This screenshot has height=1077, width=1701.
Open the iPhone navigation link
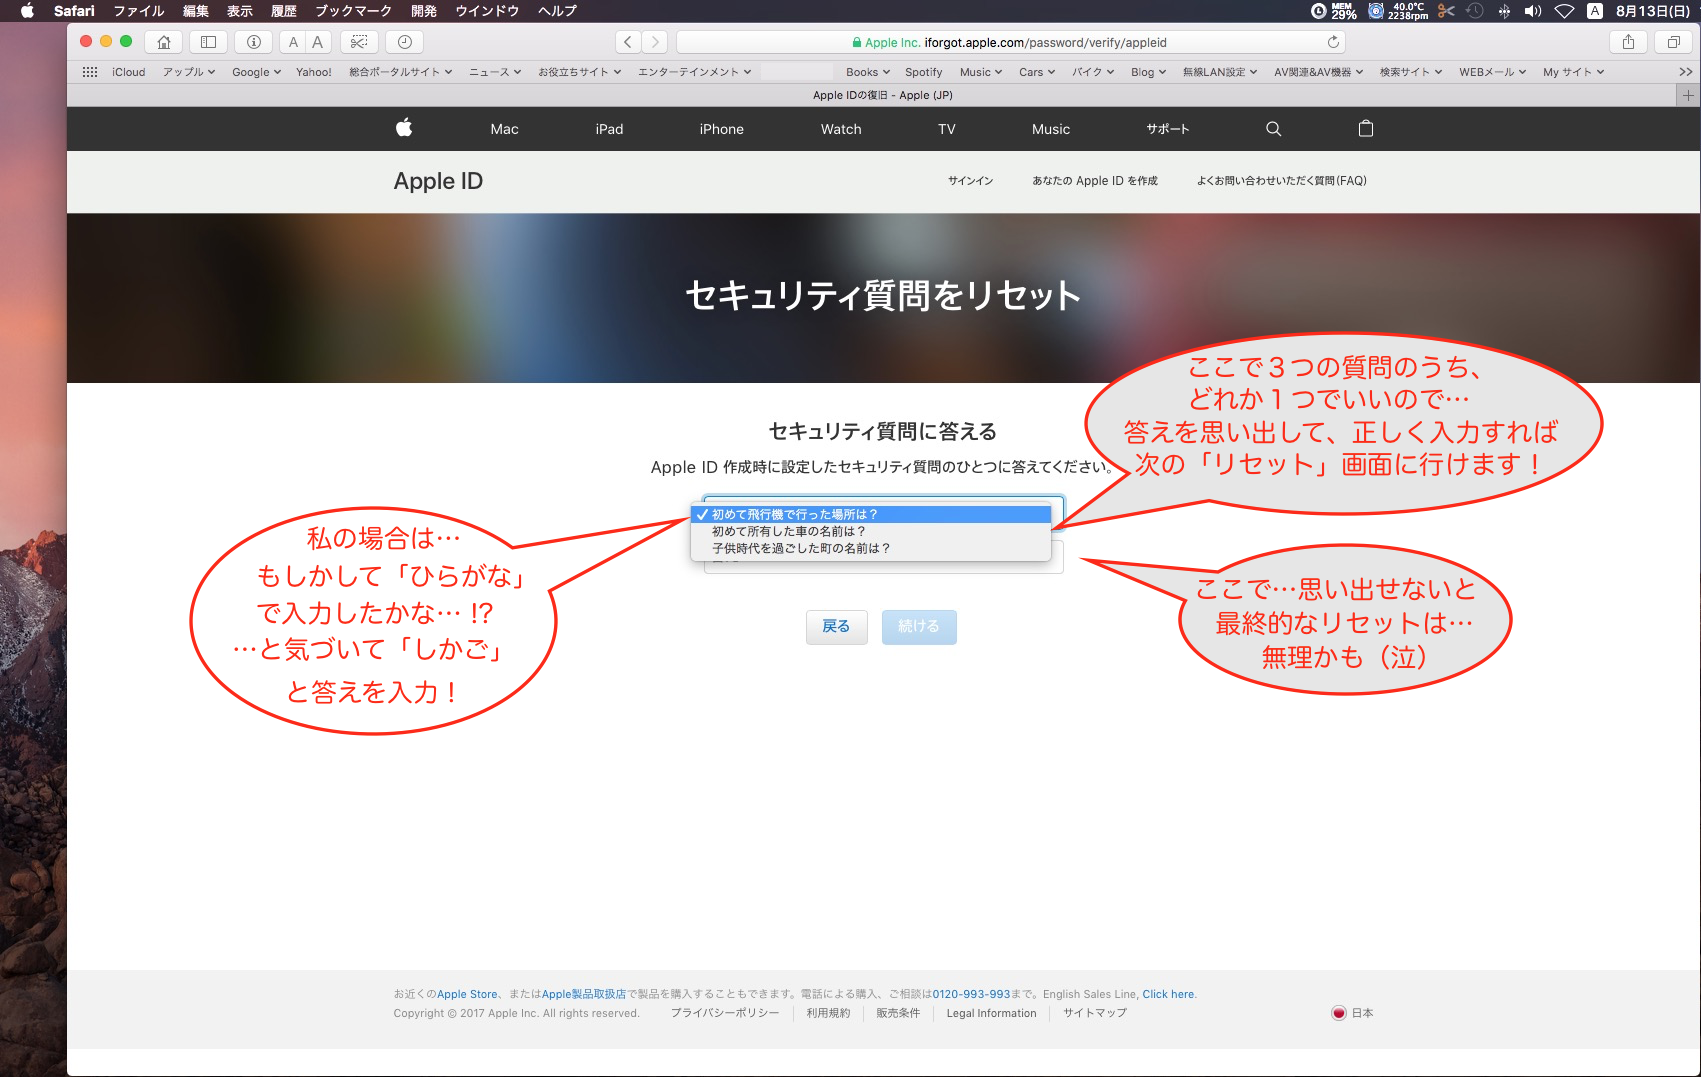click(x=722, y=129)
